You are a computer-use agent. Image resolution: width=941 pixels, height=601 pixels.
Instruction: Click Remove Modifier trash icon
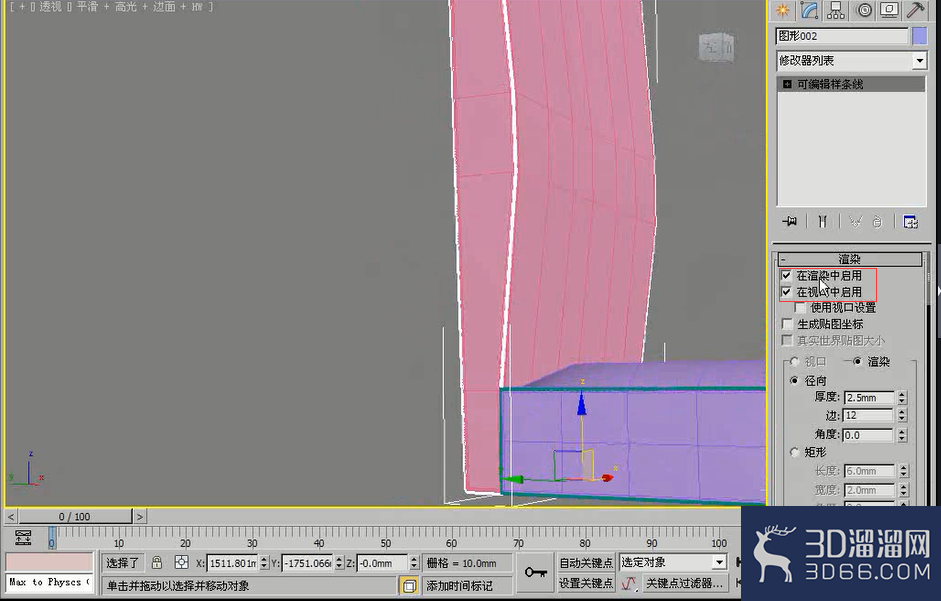pyautogui.click(x=877, y=222)
